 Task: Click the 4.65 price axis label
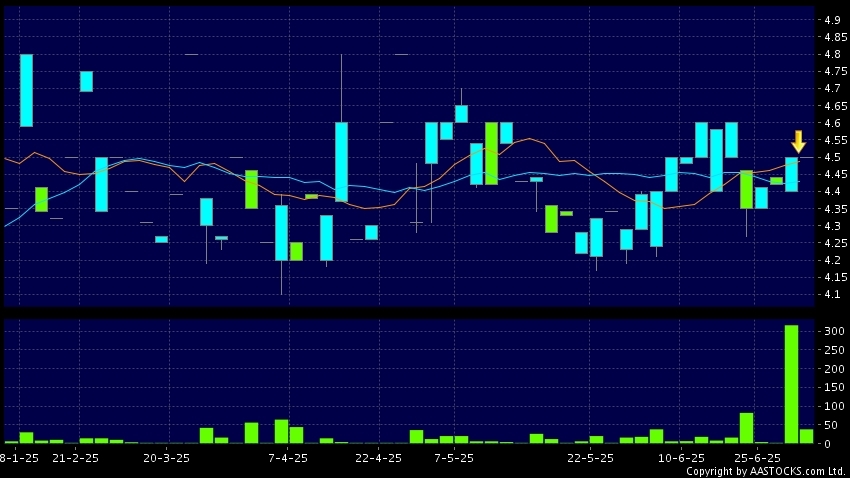tap(835, 106)
